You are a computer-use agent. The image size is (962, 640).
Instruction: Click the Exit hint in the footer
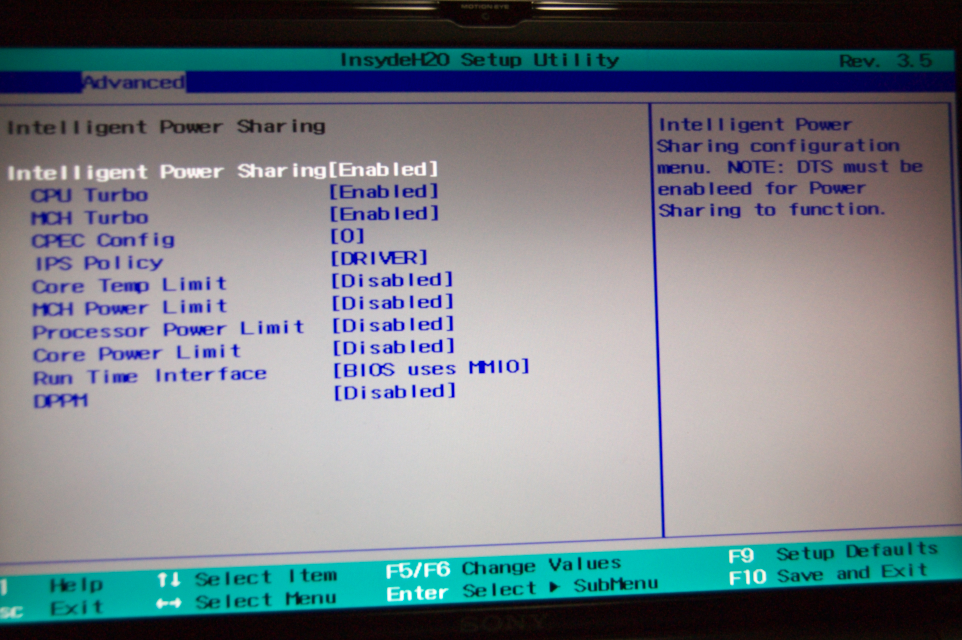[76, 607]
